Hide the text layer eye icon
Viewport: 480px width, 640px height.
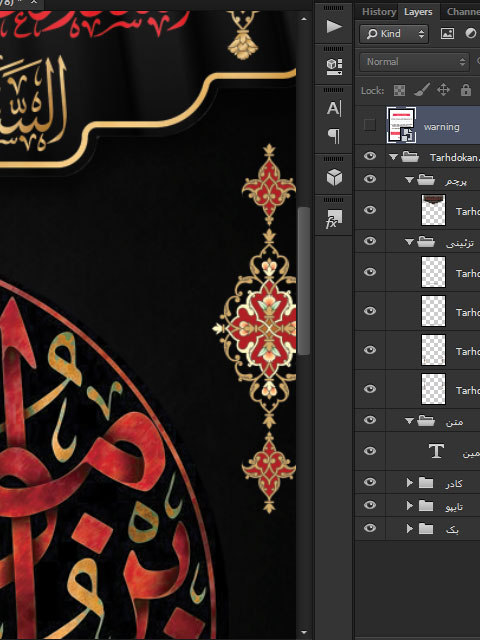pyautogui.click(x=370, y=451)
